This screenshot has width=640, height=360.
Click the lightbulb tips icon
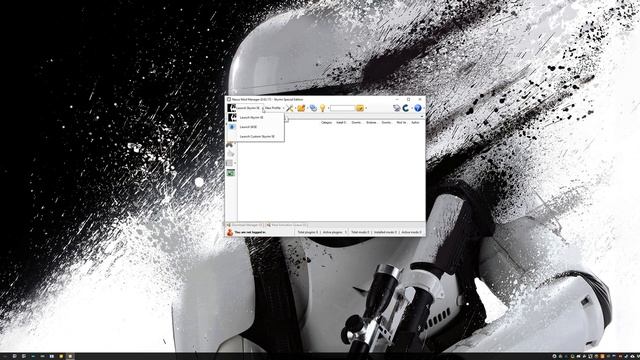point(322,108)
